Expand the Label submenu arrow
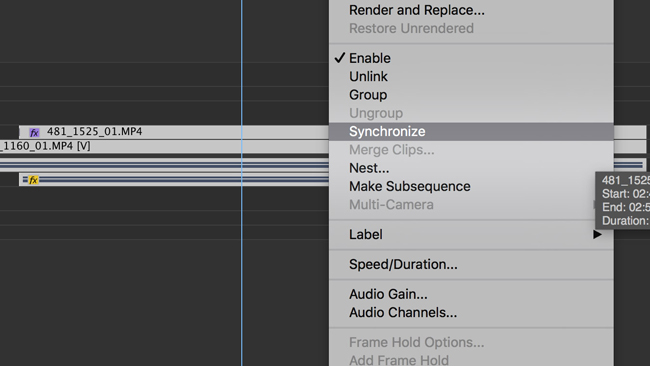 coord(597,234)
